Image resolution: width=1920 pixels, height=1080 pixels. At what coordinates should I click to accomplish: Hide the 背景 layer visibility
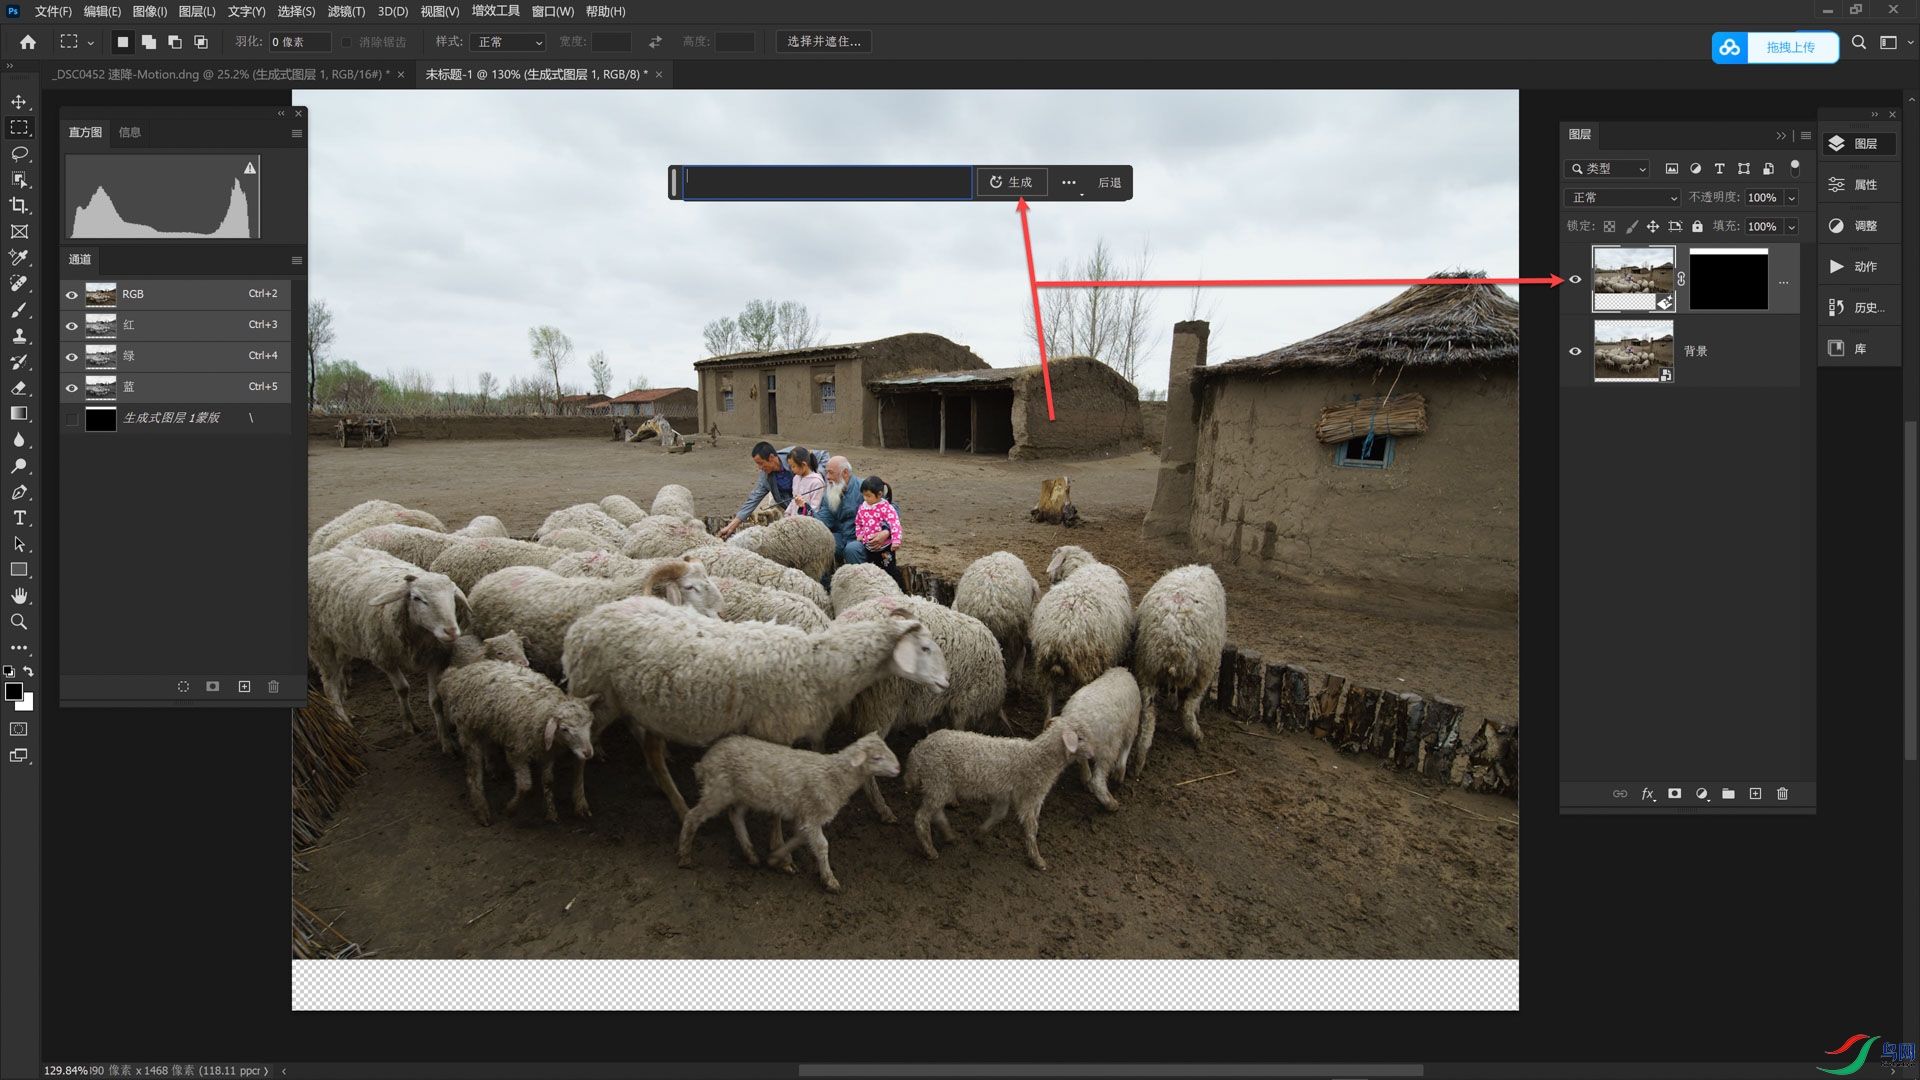click(x=1575, y=351)
